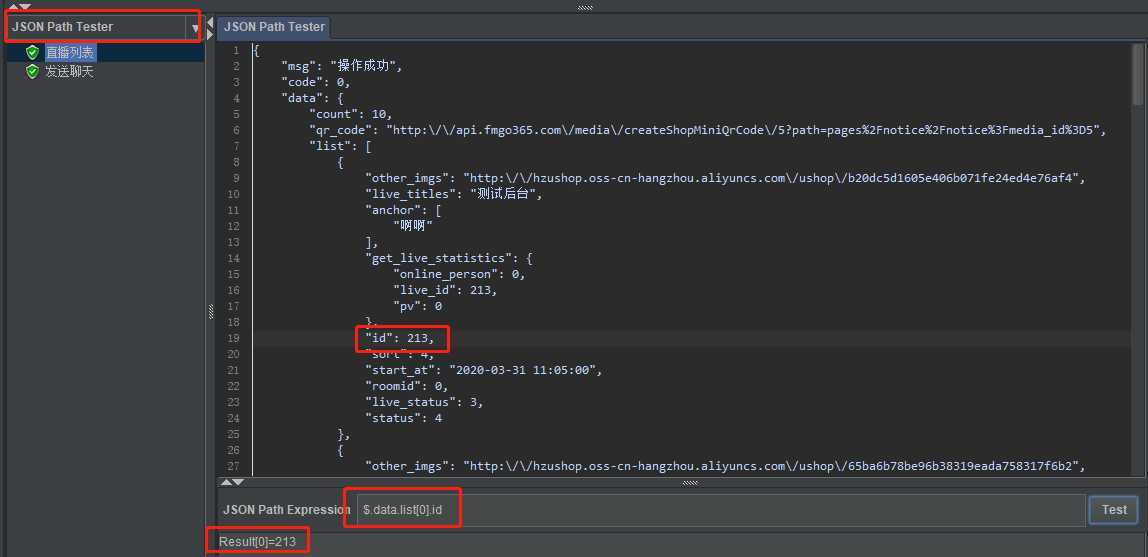The height and width of the screenshot is (557, 1148).
Task: Click the green shield icon beside 直播列表
Action: pyautogui.click(x=32, y=53)
